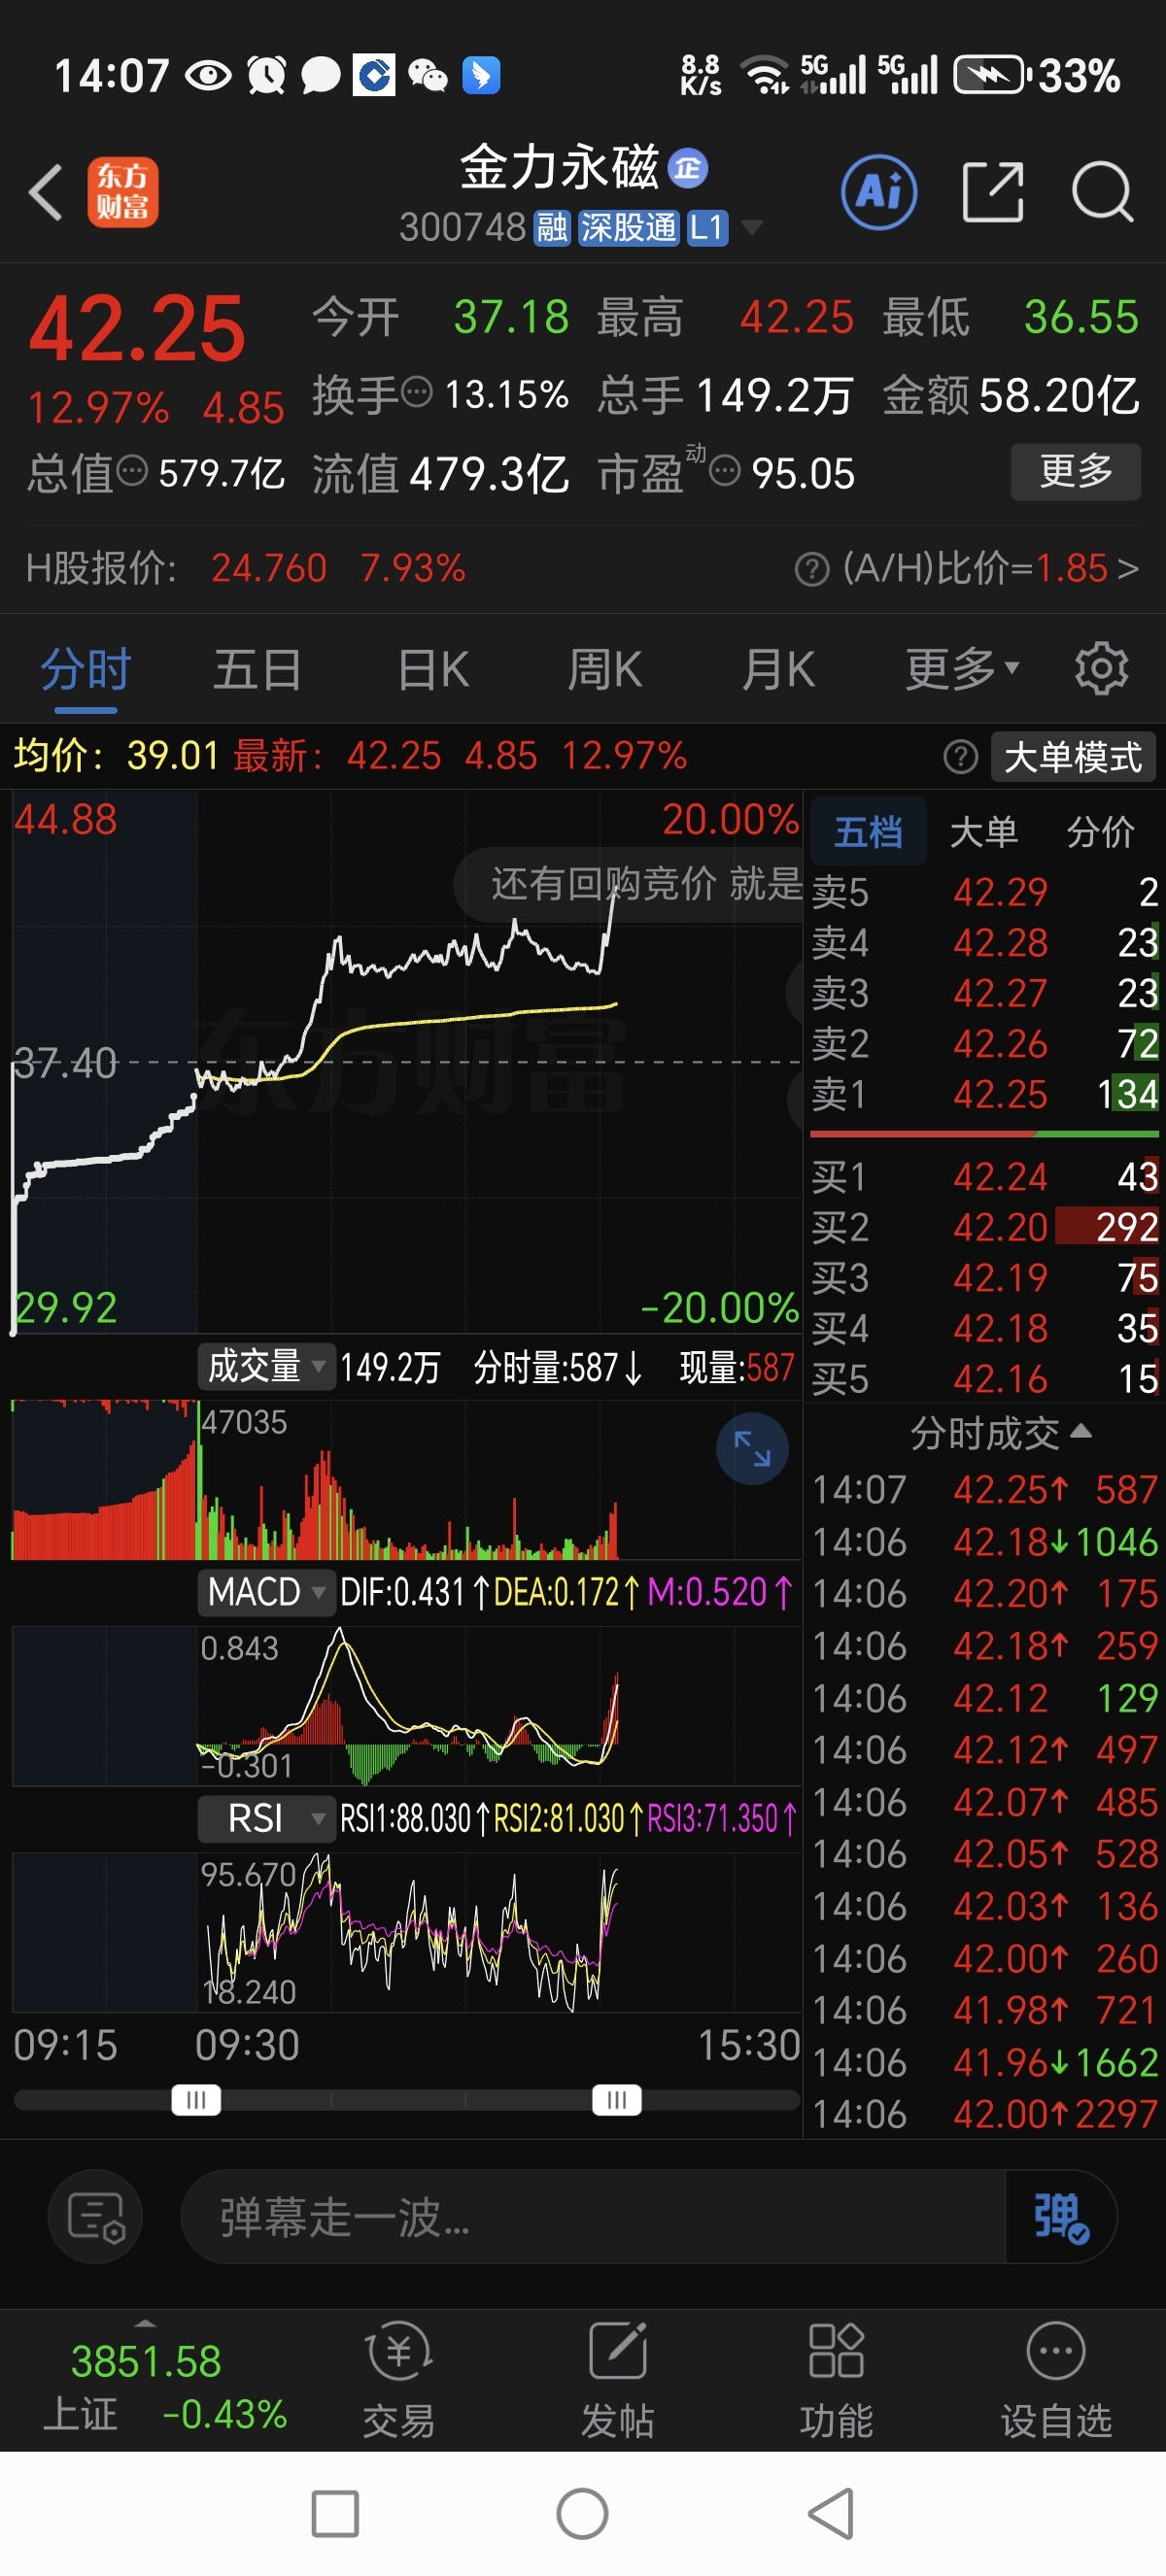Screen dimensions: 1166x2576
Task: Switch to 分时 chart tab
Action: [86, 668]
